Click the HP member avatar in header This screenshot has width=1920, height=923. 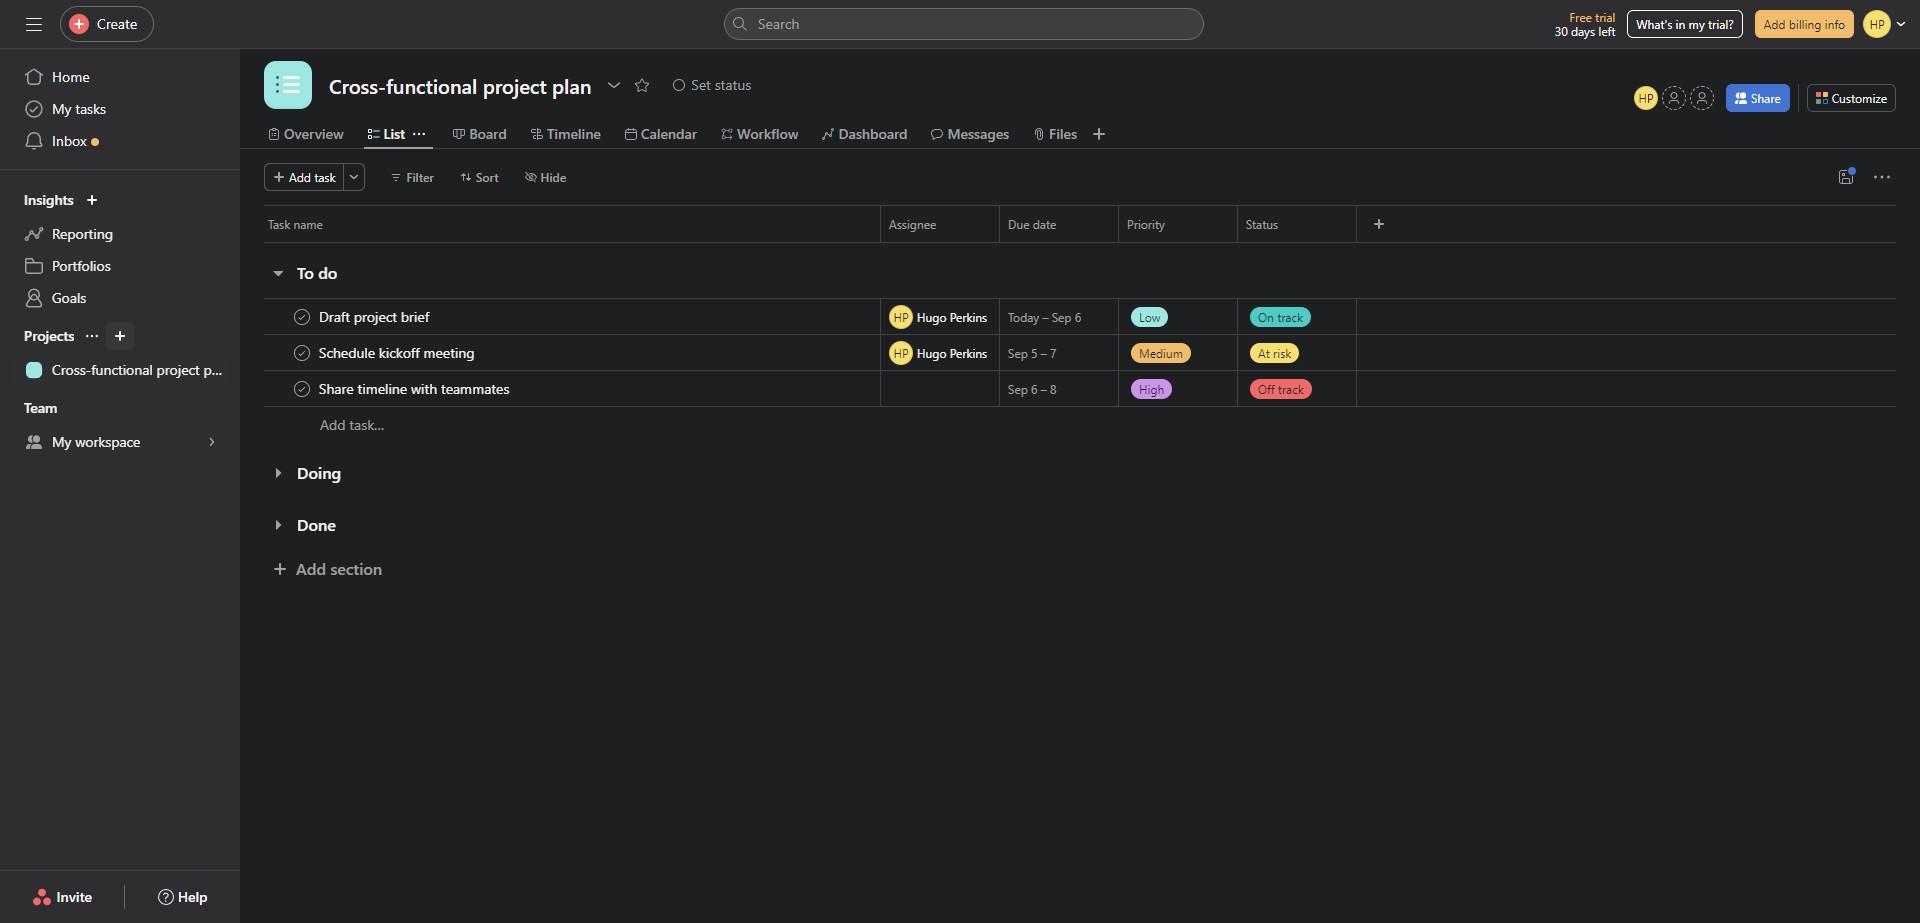[1646, 98]
